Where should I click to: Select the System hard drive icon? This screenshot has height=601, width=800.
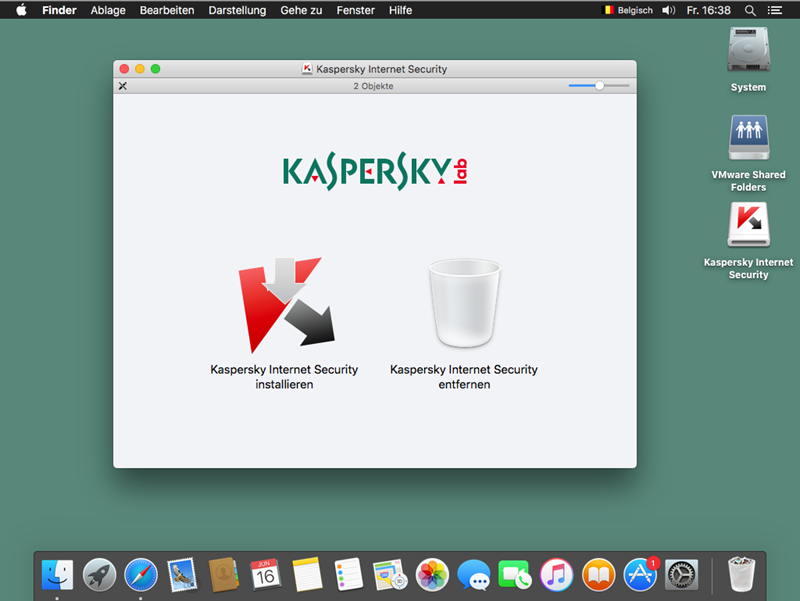point(748,50)
